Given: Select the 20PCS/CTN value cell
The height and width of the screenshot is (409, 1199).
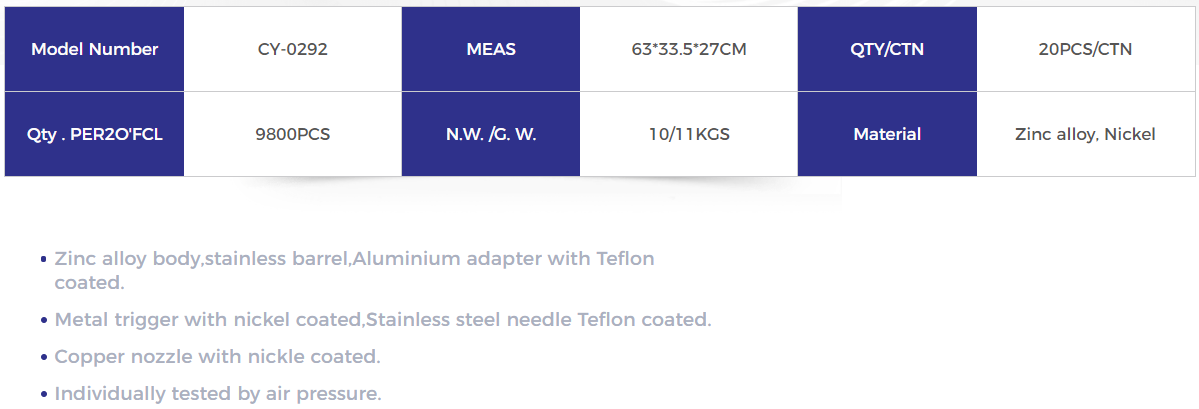Looking at the screenshot, I should (x=1086, y=49).
